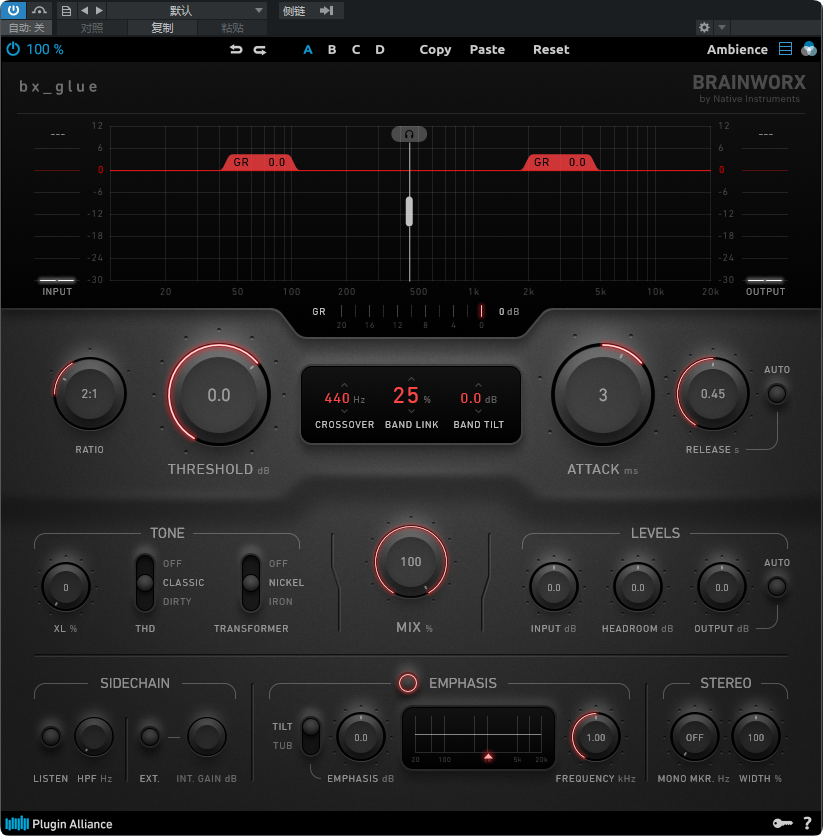Click the low band GR 0.0 tag
The width and height of the screenshot is (823, 836).
[259, 162]
